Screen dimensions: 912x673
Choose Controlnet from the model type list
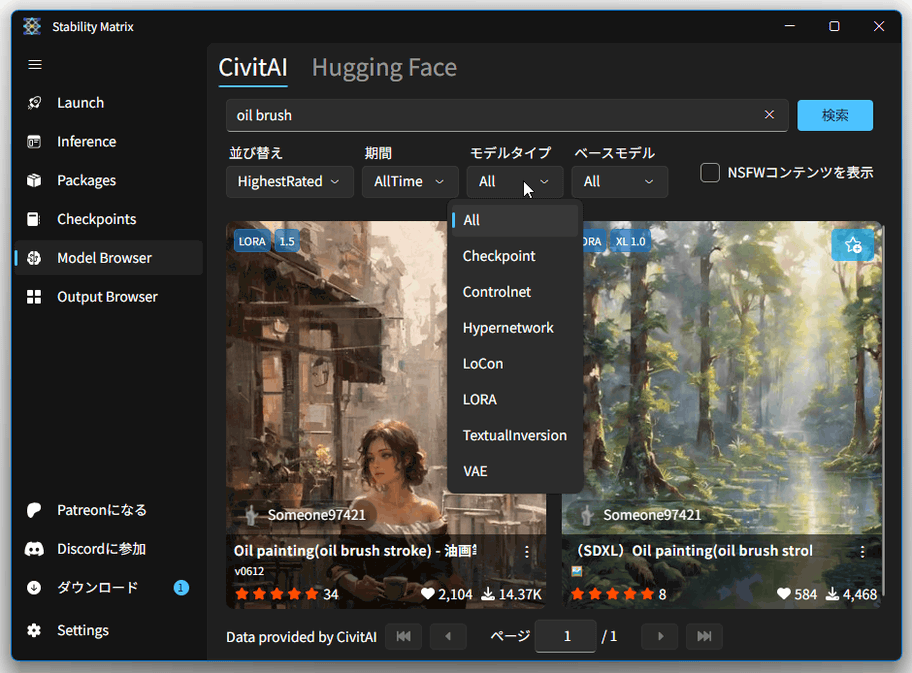[x=515, y=292]
